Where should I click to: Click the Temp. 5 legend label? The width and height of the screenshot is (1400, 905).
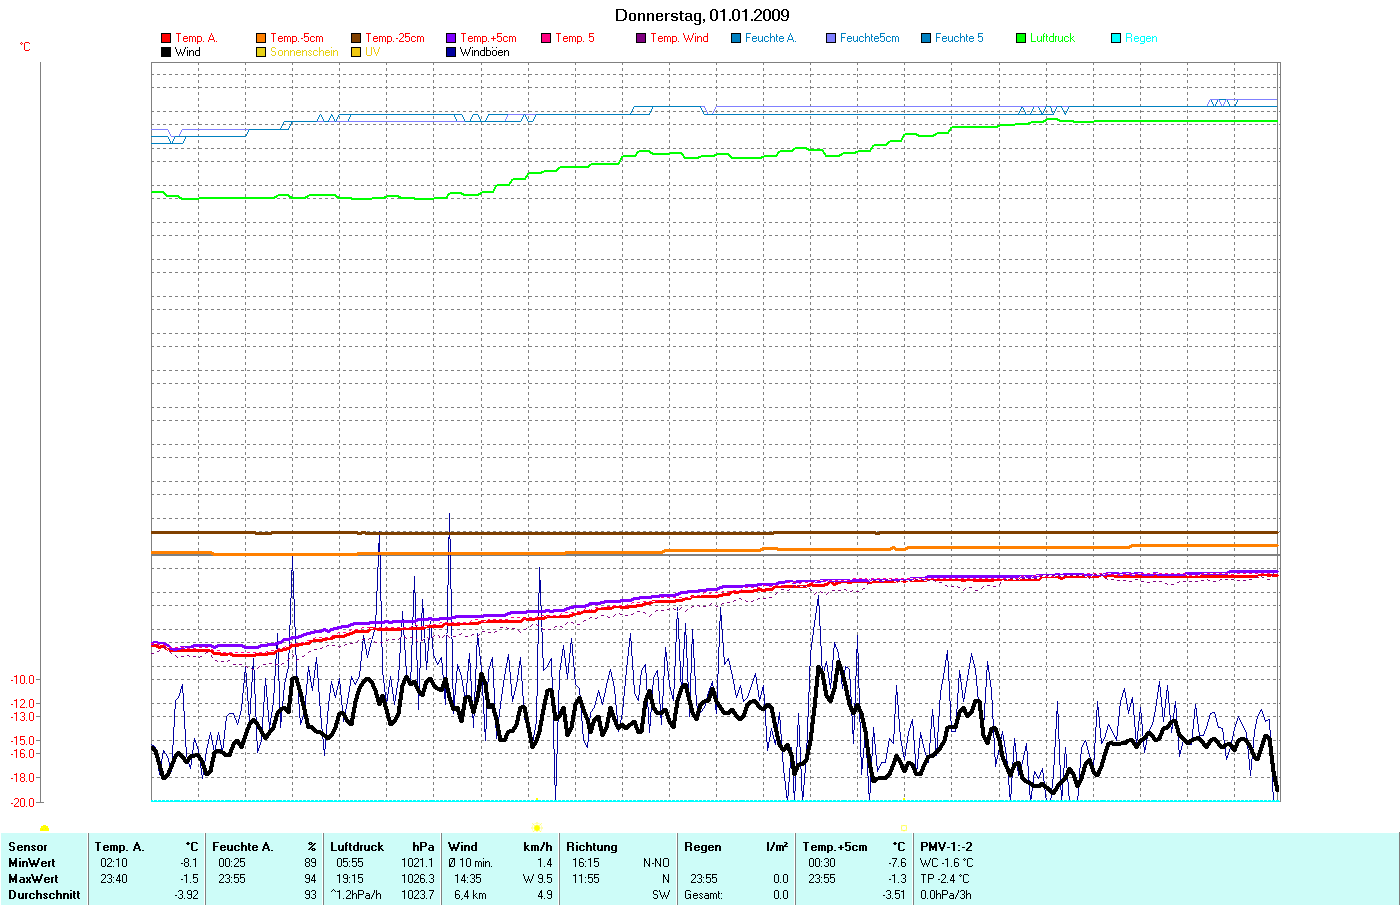point(574,38)
